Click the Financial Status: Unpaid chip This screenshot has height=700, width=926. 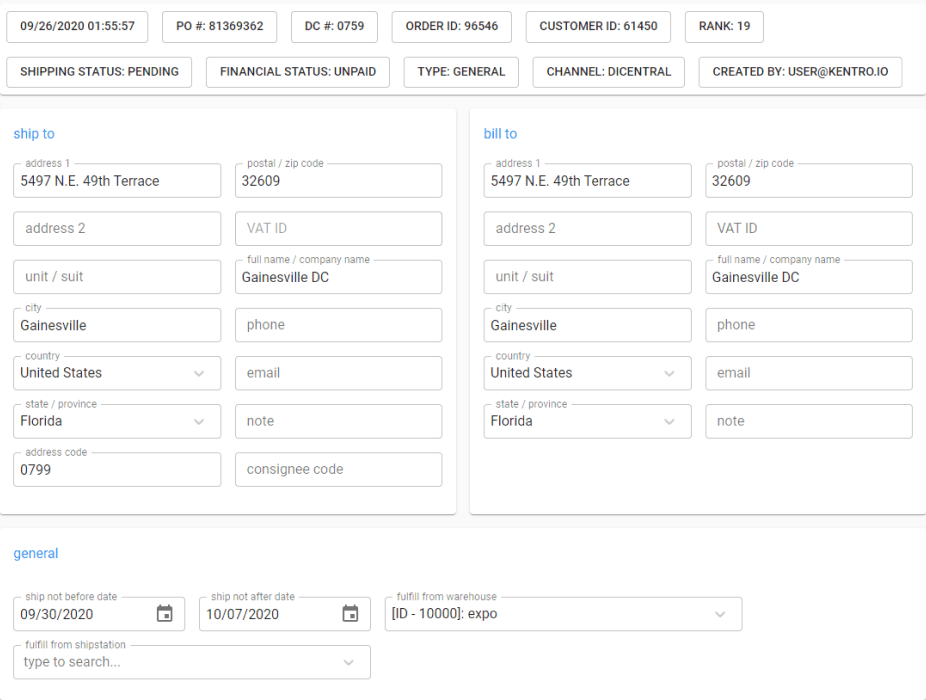(298, 72)
